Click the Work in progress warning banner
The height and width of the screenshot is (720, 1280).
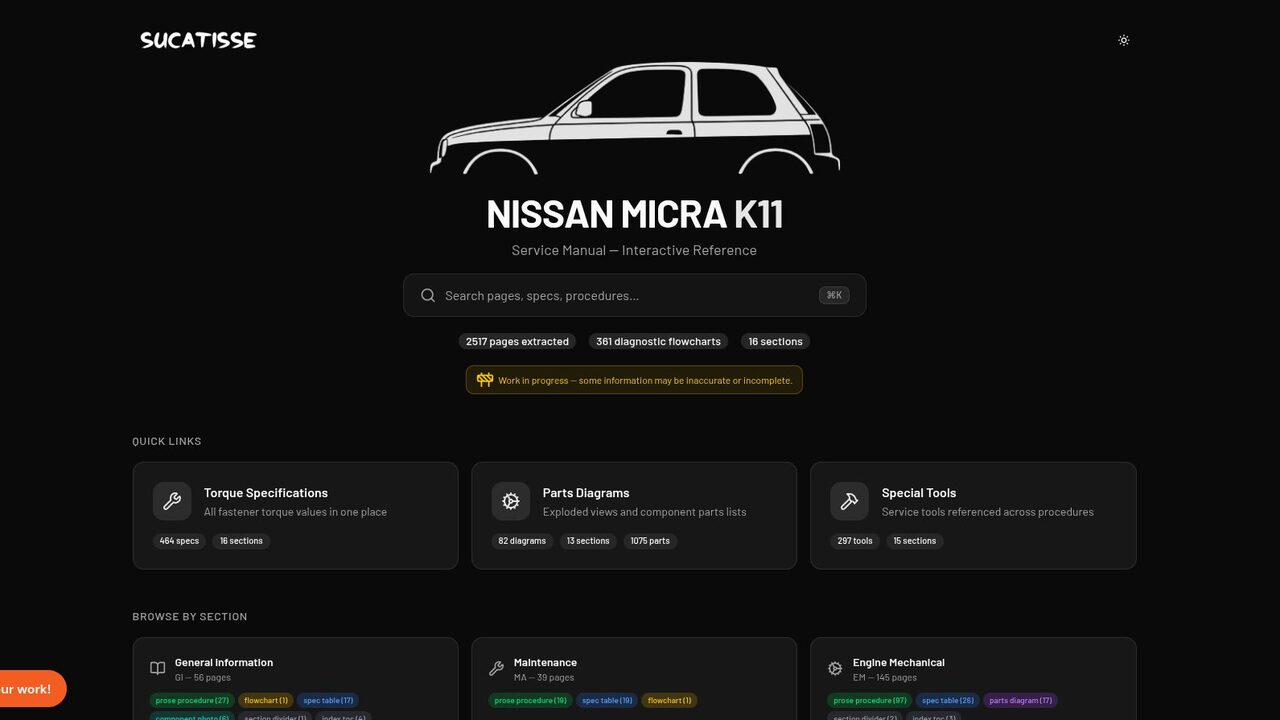pos(634,380)
